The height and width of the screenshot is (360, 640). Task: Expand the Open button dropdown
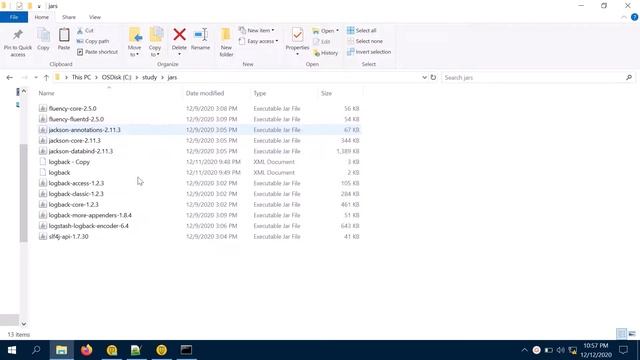pos(337,31)
